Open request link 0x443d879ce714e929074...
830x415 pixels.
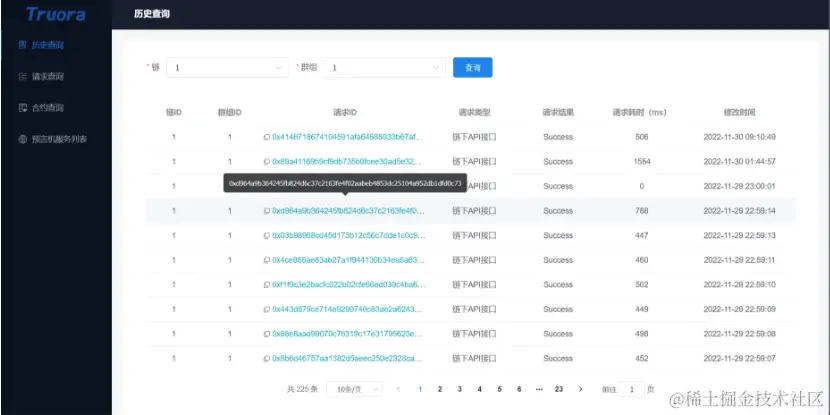click(348, 309)
